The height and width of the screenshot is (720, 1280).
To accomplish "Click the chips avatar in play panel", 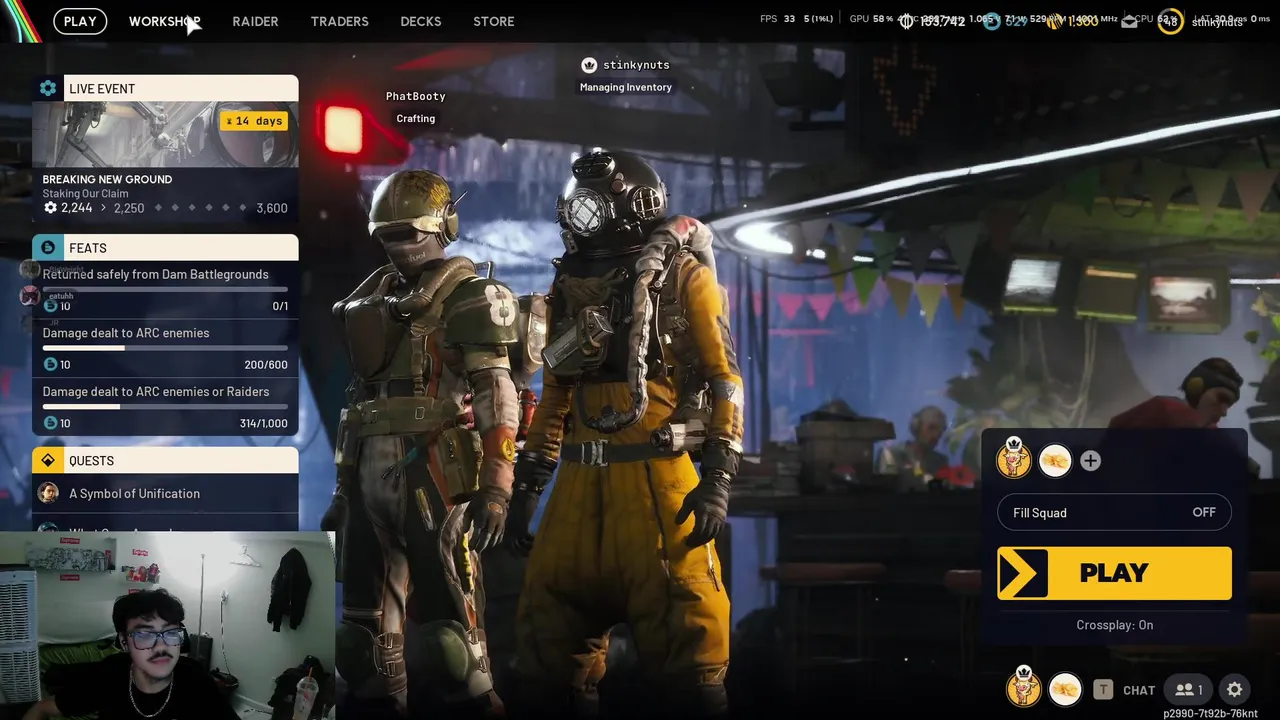I will pos(1055,460).
